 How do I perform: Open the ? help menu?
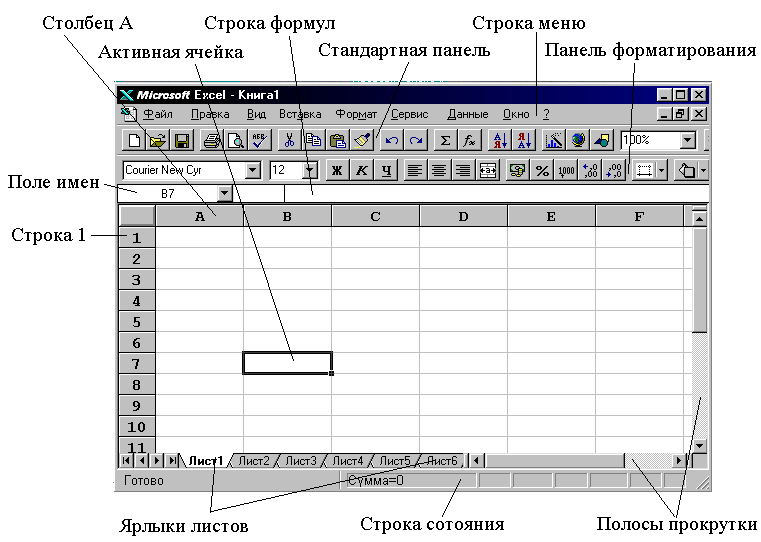546,115
